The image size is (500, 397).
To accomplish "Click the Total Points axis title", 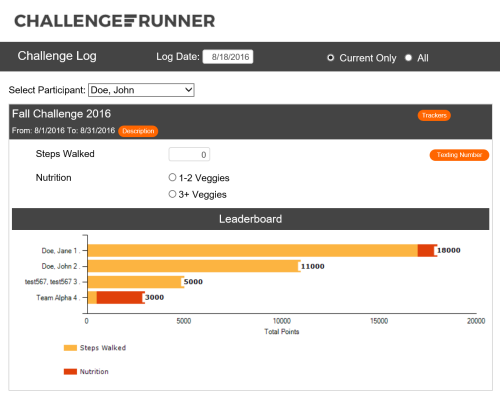I will (282, 332).
